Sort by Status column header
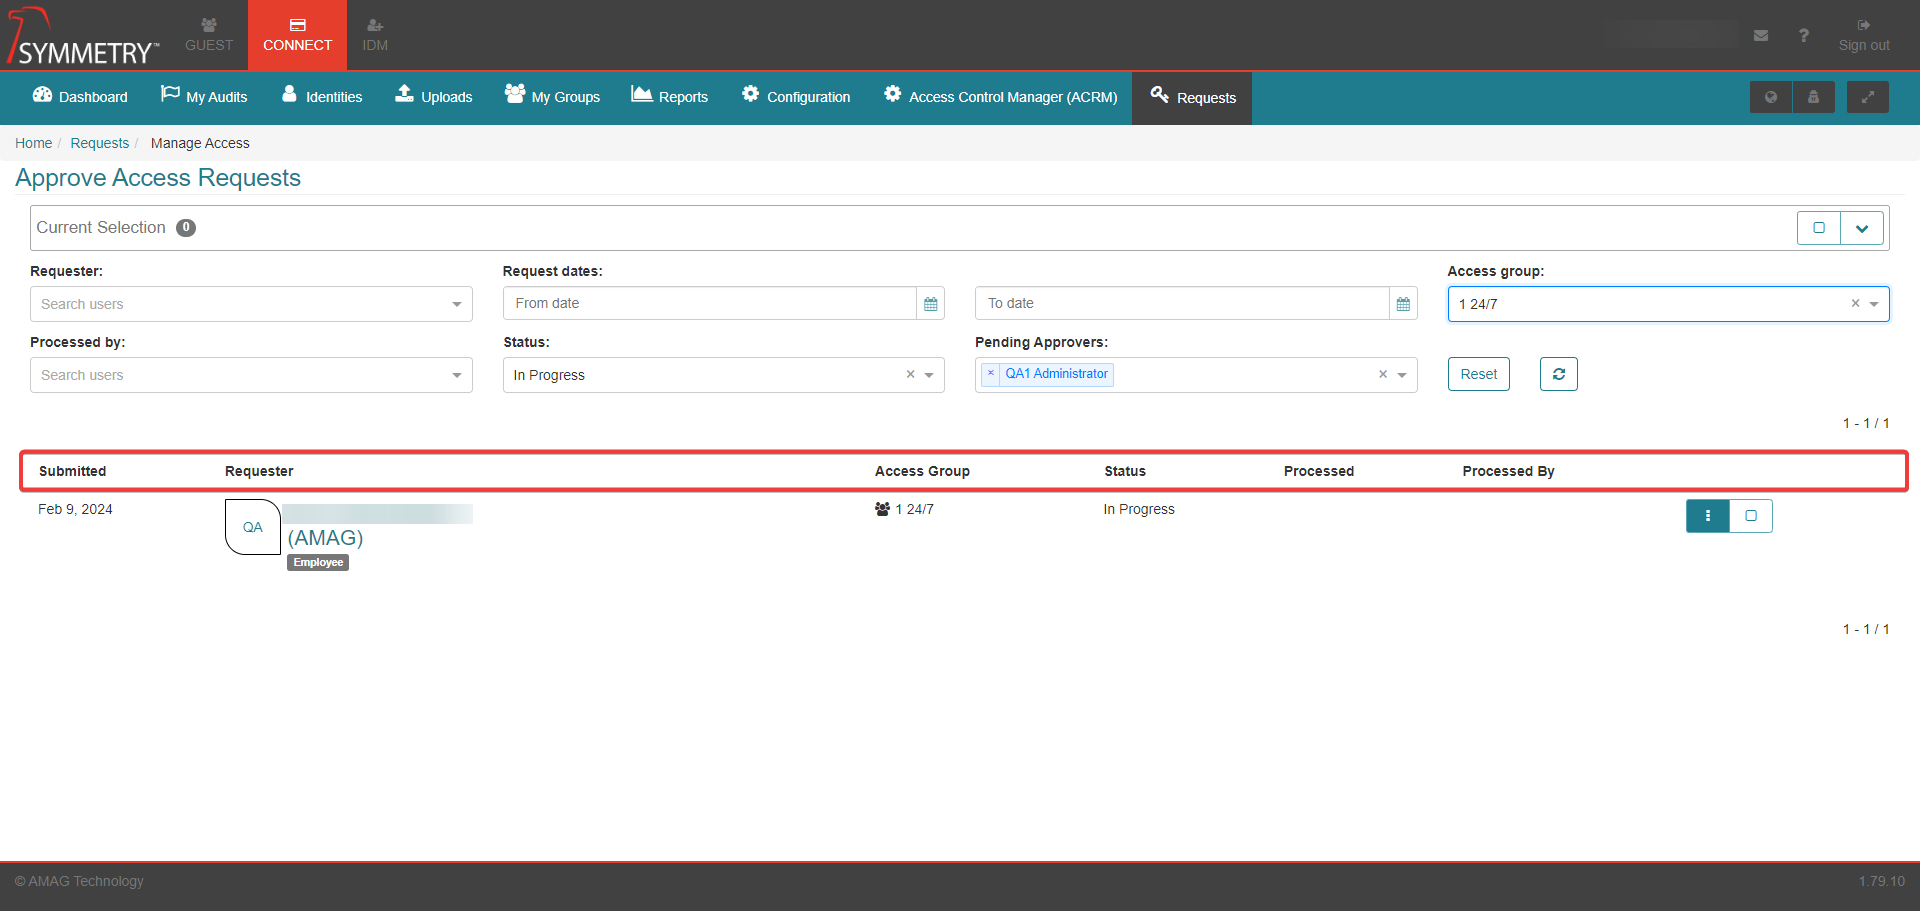Viewport: 1920px width, 911px height. pyautogui.click(x=1125, y=471)
